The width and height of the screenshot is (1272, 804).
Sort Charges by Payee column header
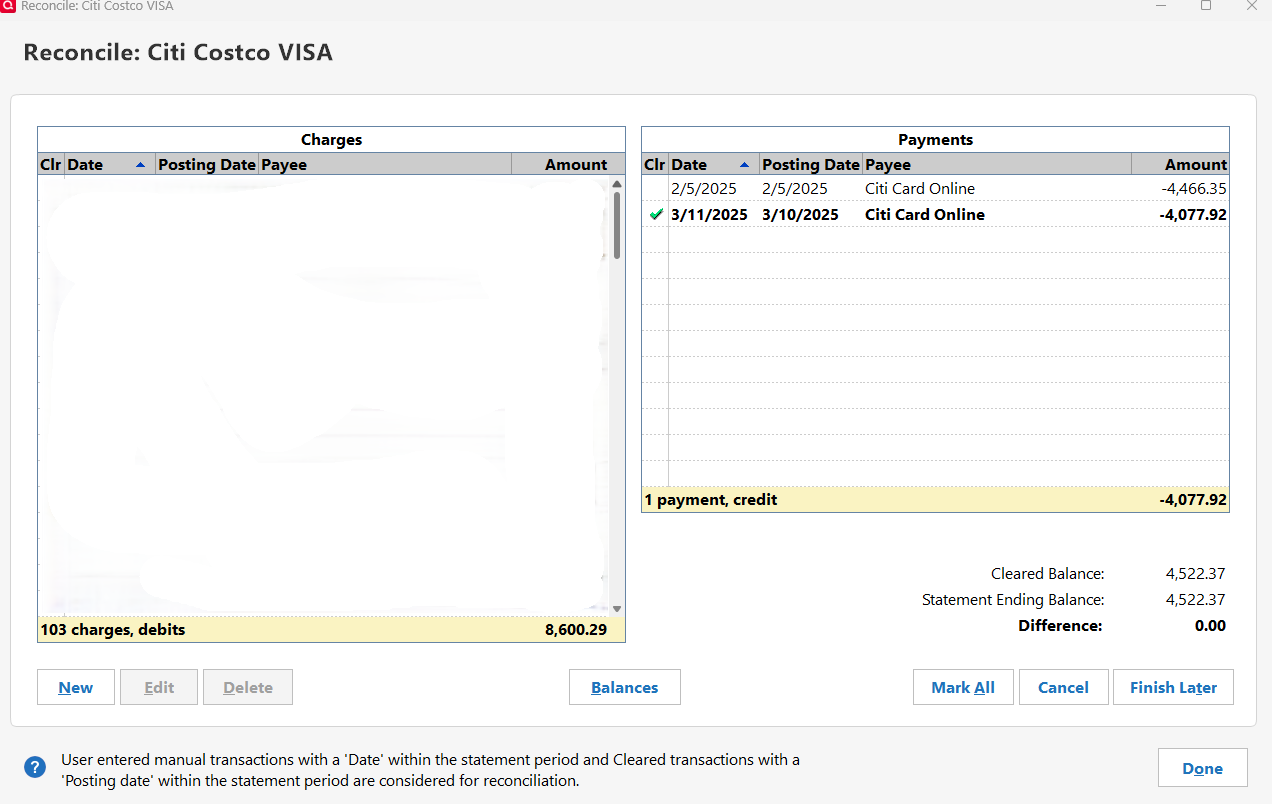385,164
